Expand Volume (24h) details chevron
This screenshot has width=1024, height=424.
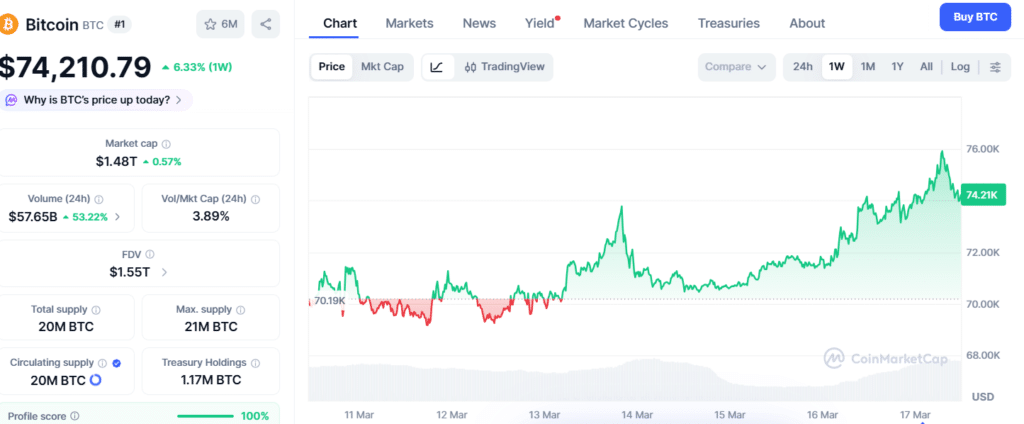[118, 217]
